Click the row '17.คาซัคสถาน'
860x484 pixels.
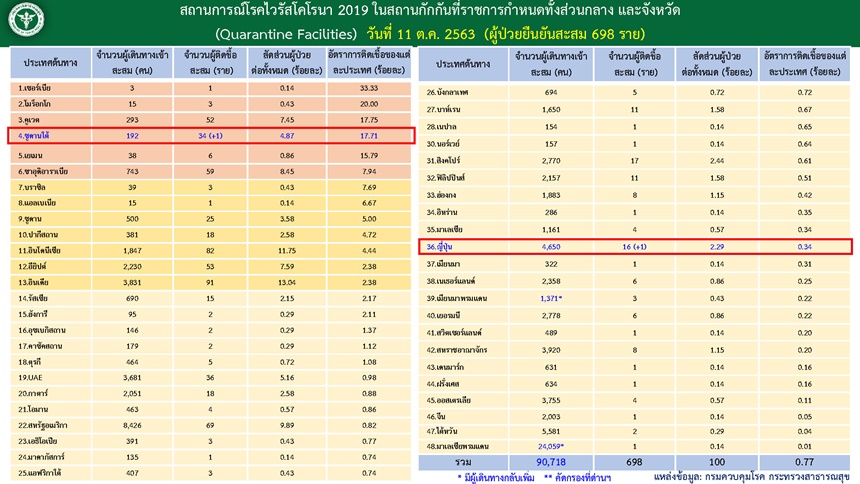(x=210, y=346)
